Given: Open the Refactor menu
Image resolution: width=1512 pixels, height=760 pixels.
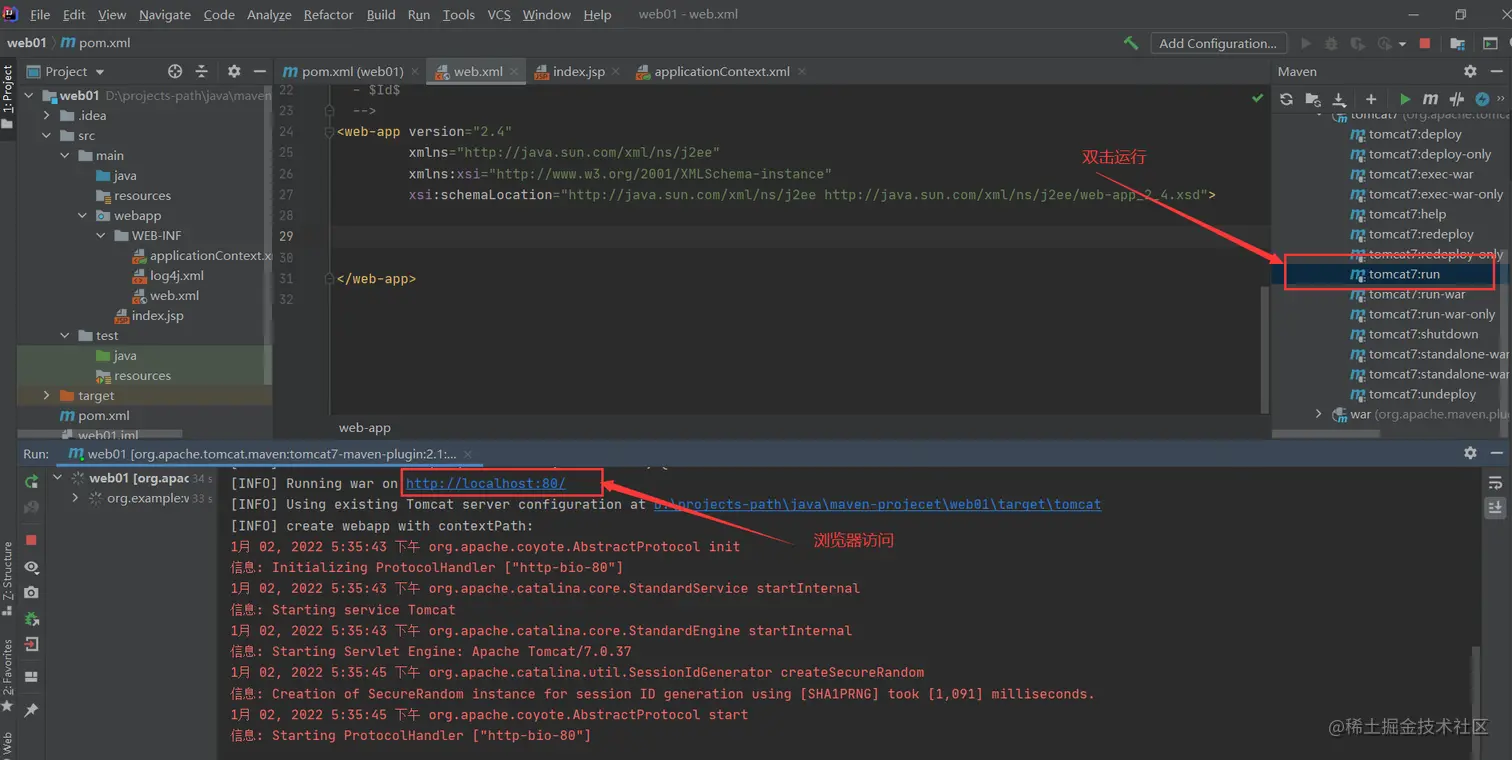Looking at the screenshot, I should (329, 15).
